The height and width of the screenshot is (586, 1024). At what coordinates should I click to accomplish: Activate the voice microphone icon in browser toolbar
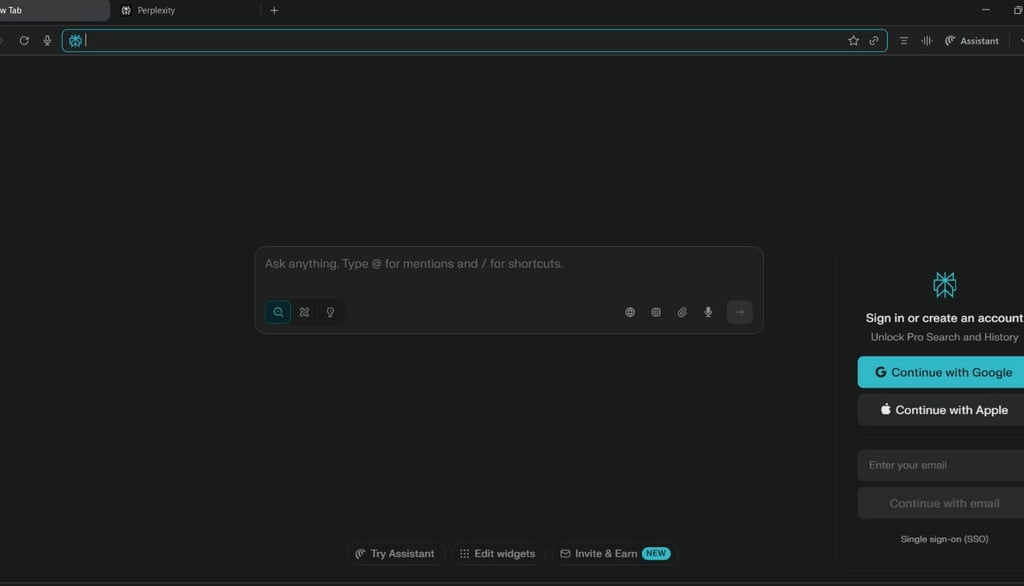(47, 41)
